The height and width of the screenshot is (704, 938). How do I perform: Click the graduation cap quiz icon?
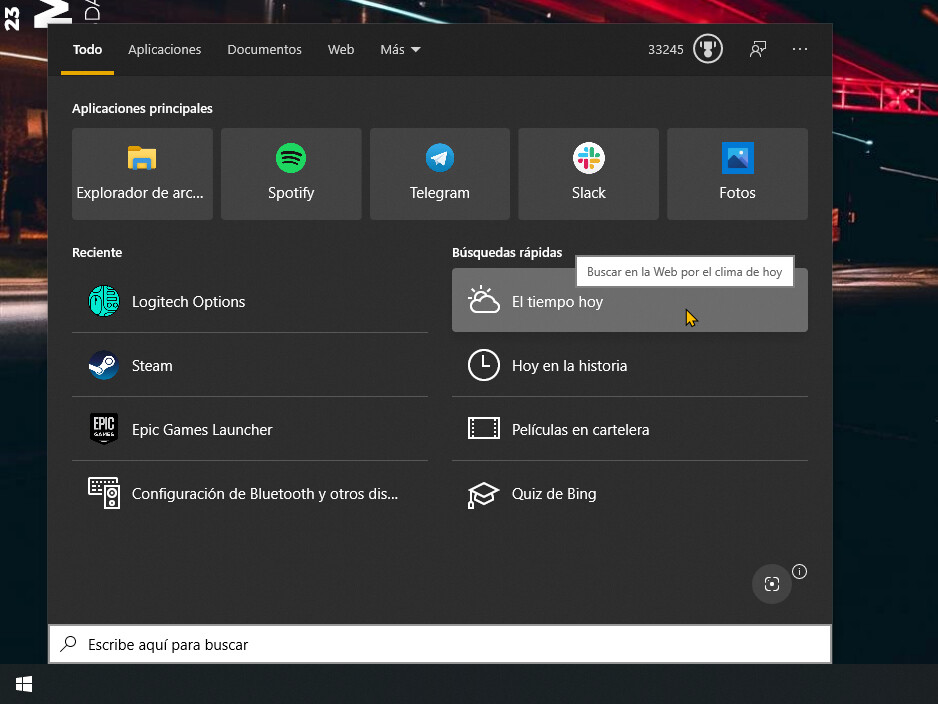(483, 494)
